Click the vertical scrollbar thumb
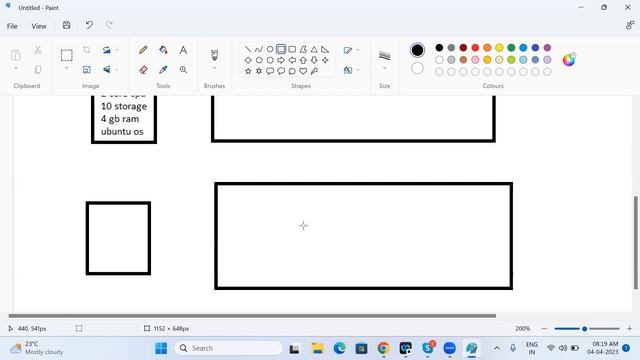This screenshot has width=640, height=360. click(x=636, y=242)
